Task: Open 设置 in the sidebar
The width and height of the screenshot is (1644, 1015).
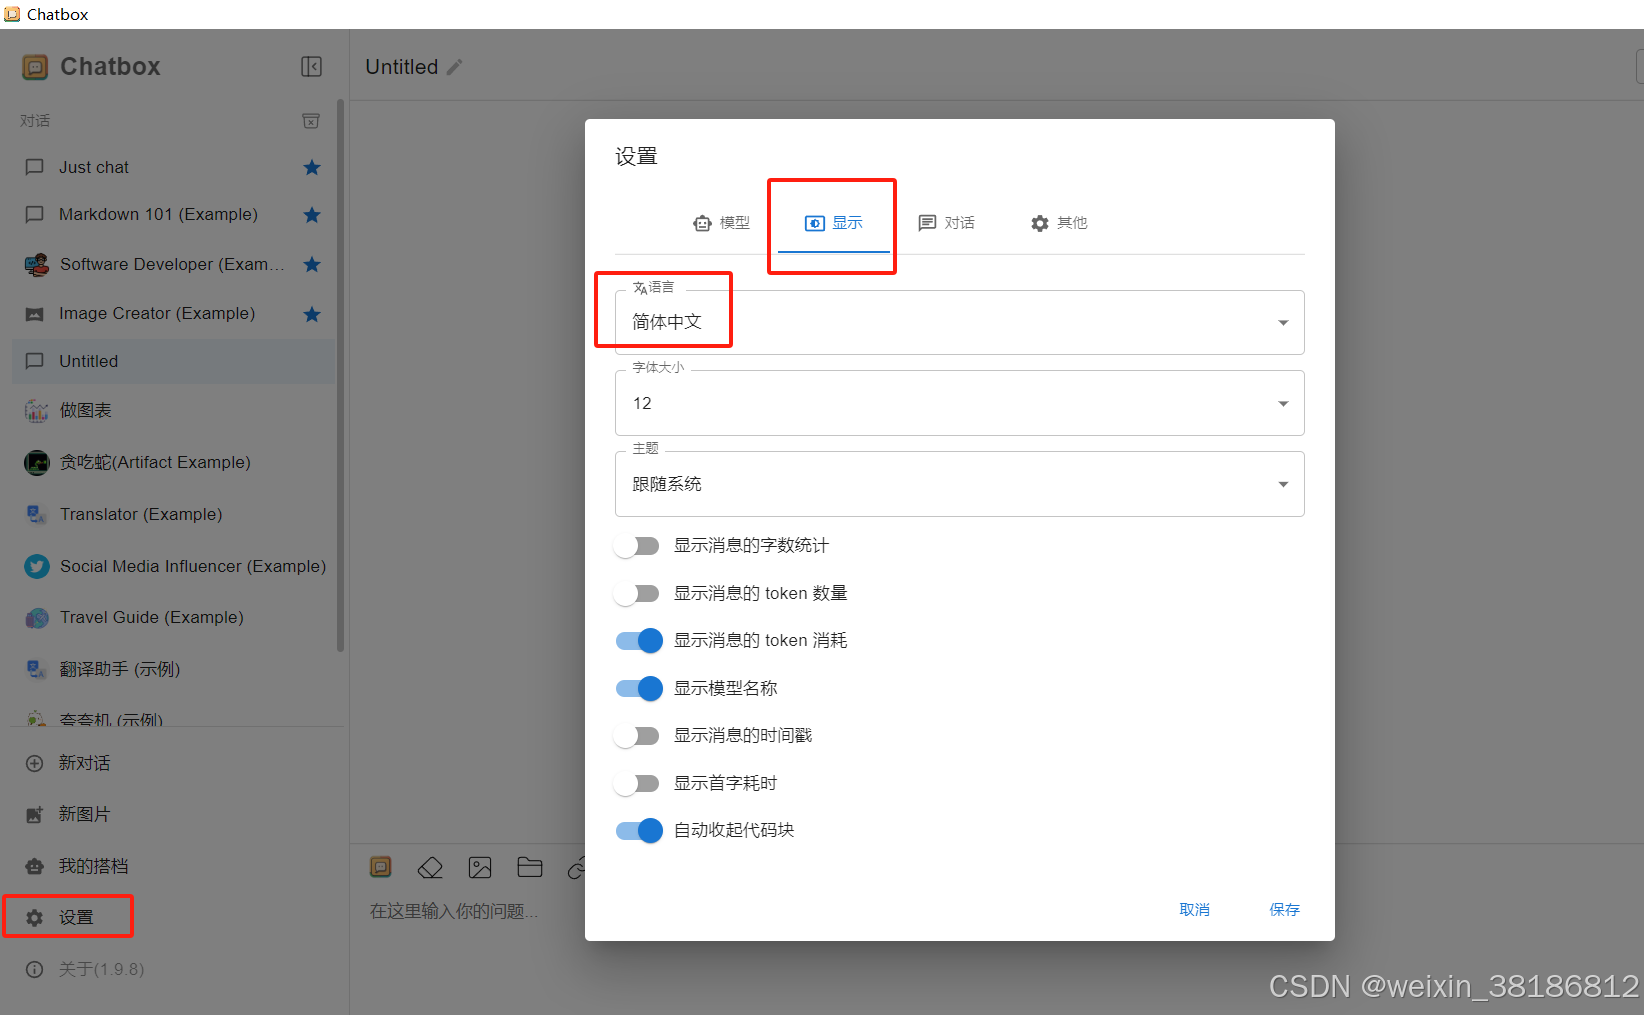Action: tap(173, 917)
